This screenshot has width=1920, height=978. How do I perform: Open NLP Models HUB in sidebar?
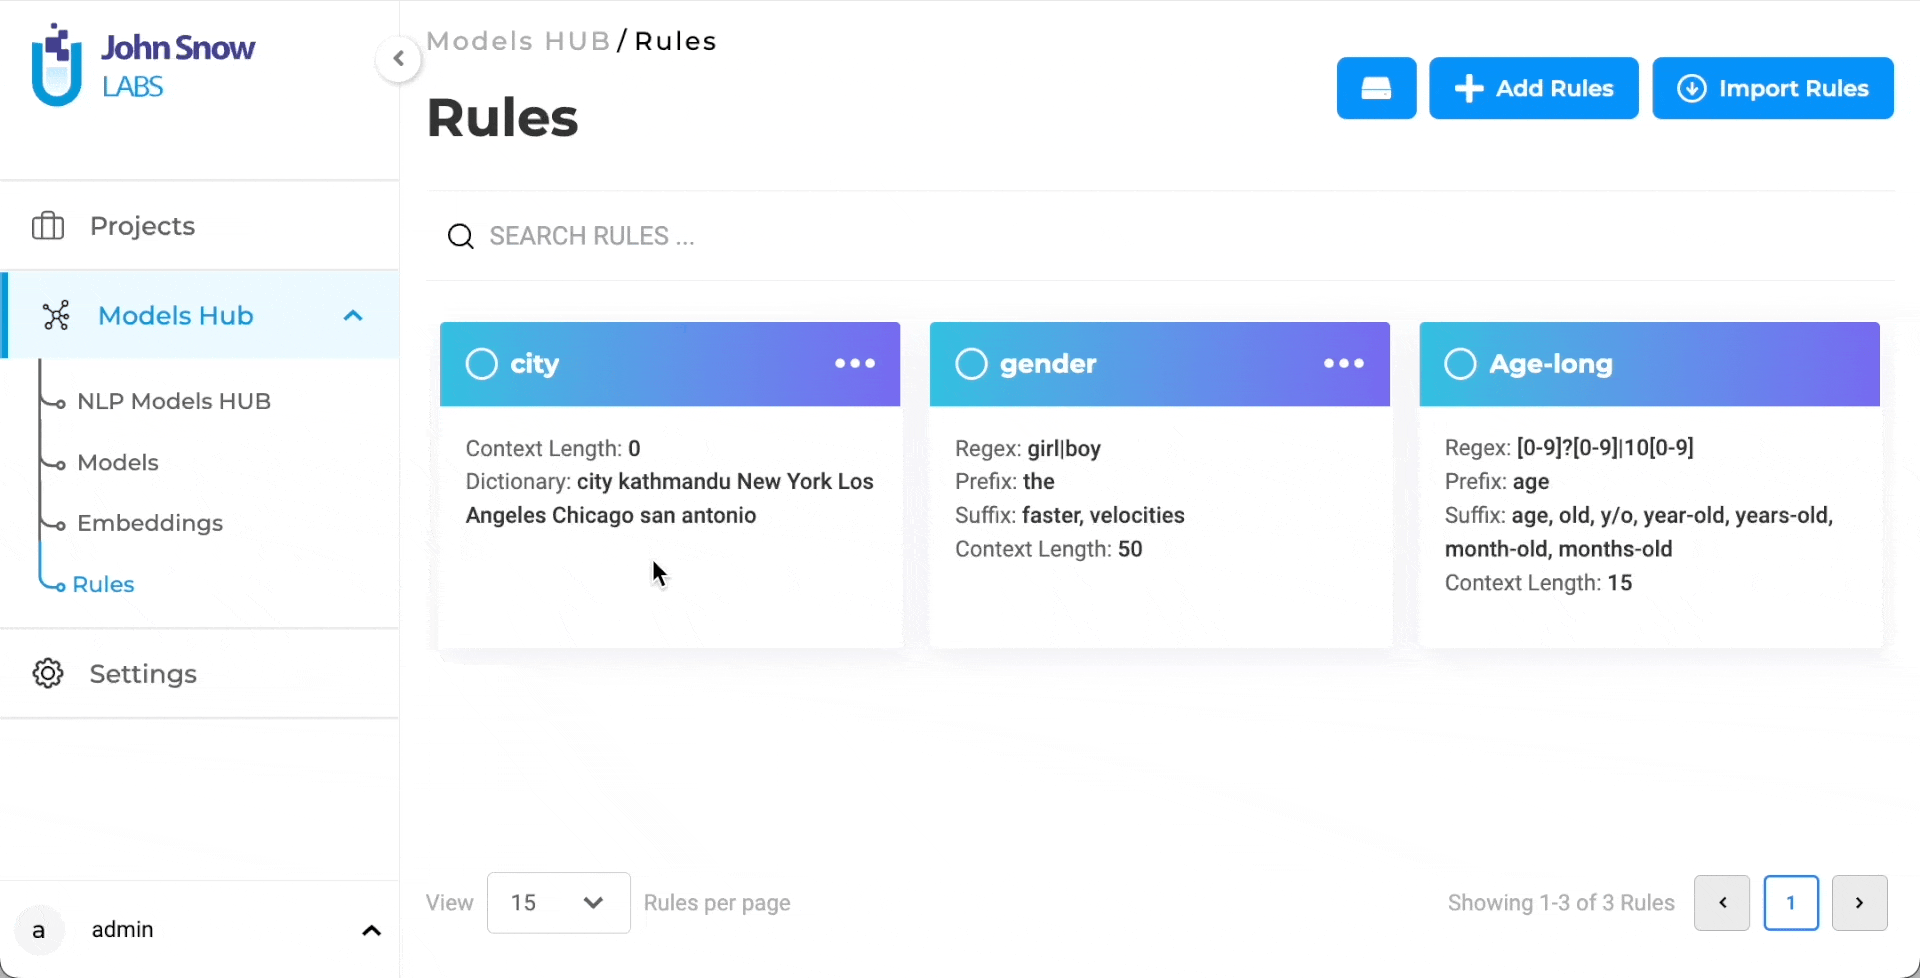(174, 401)
